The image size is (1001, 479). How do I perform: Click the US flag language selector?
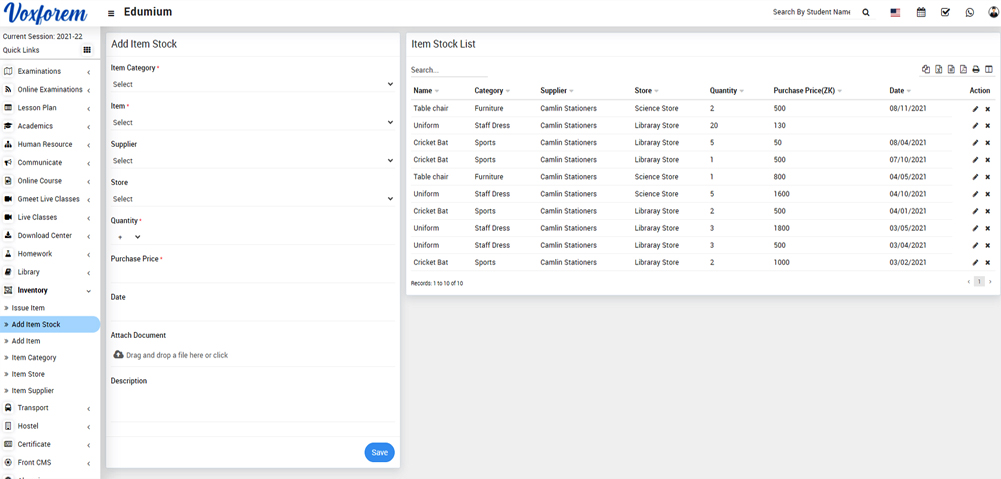click(x=895, y=13)
